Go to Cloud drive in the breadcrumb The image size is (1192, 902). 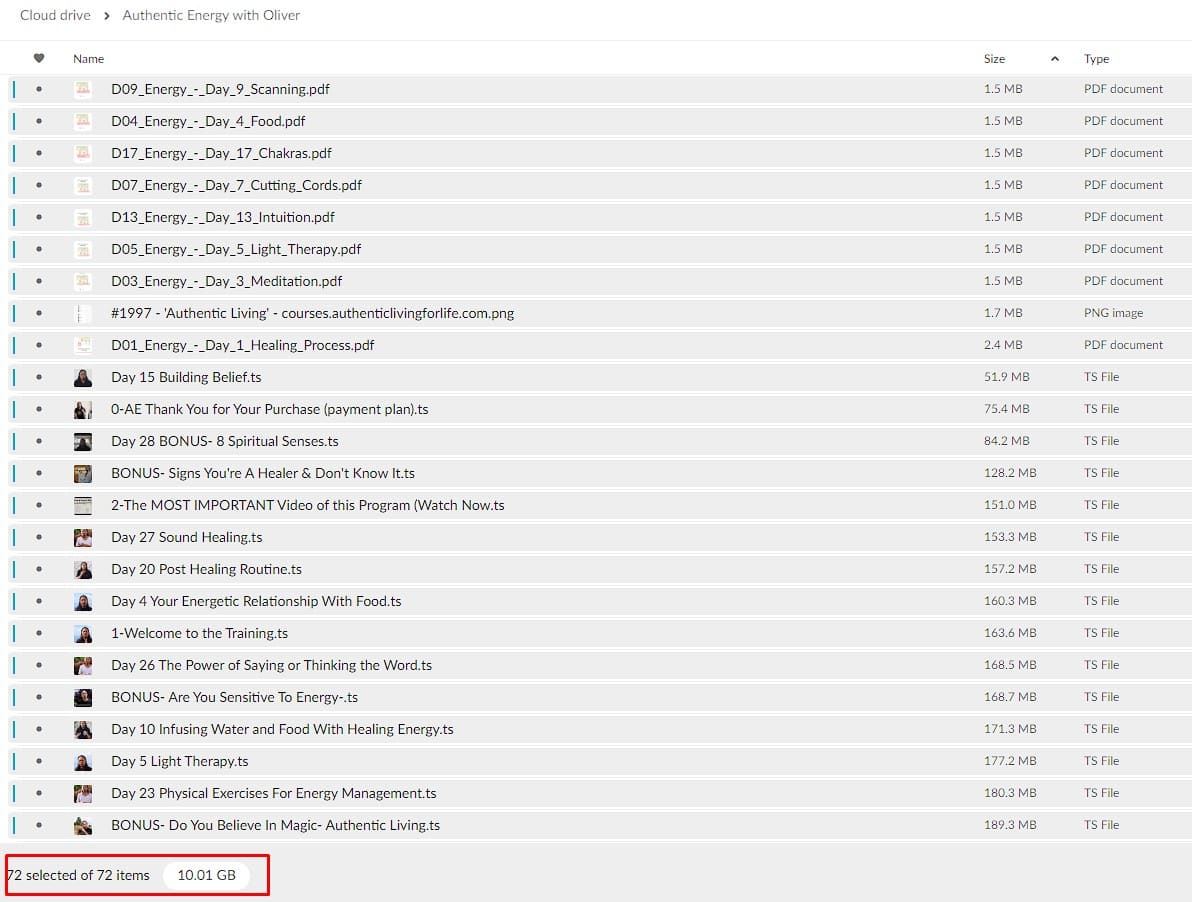(x=55, y=15)
